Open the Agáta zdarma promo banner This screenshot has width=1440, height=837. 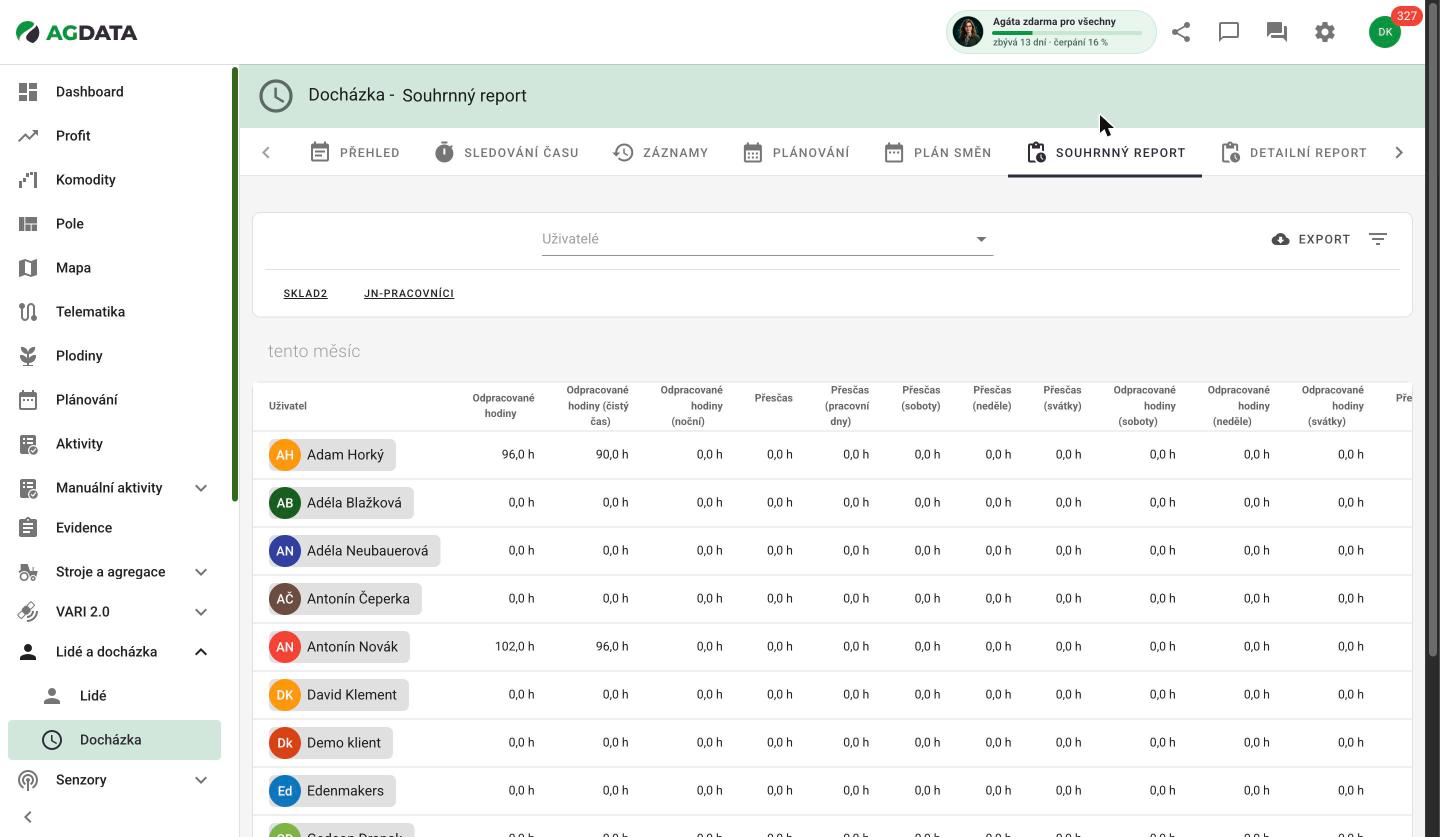pos(1051,32)
